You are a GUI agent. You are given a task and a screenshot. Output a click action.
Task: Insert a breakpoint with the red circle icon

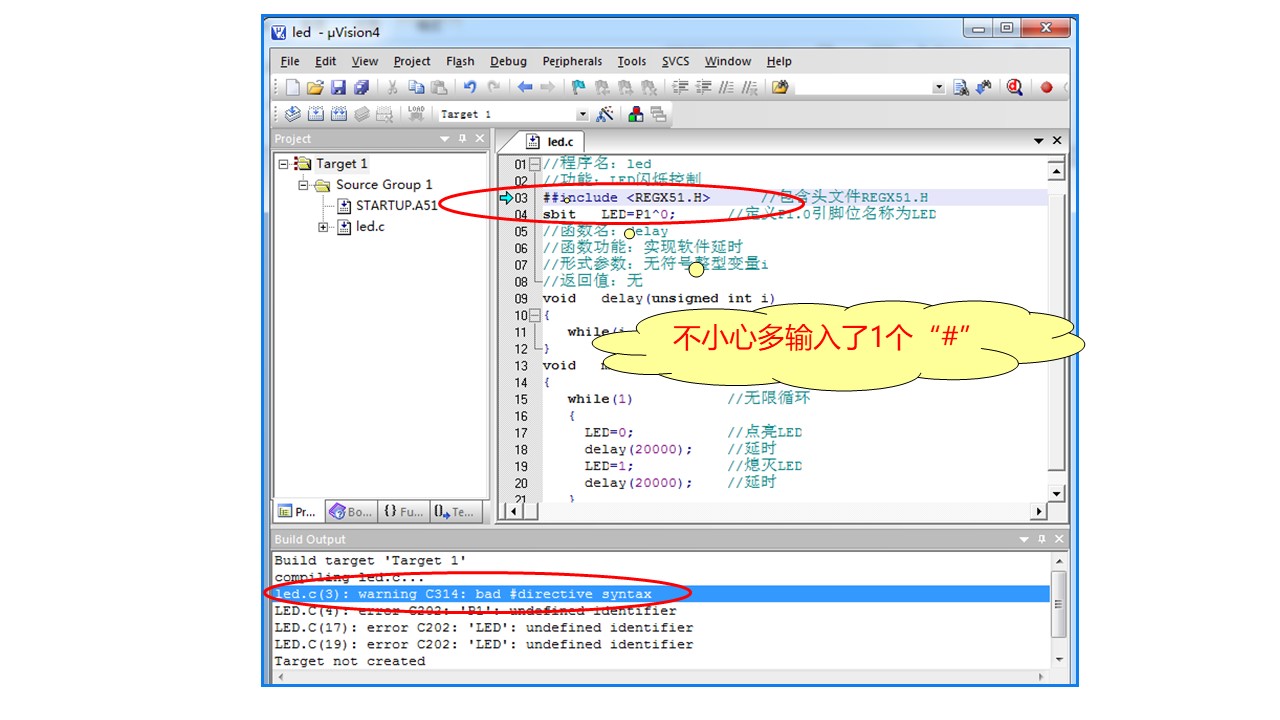click(x=1047, y=88)
